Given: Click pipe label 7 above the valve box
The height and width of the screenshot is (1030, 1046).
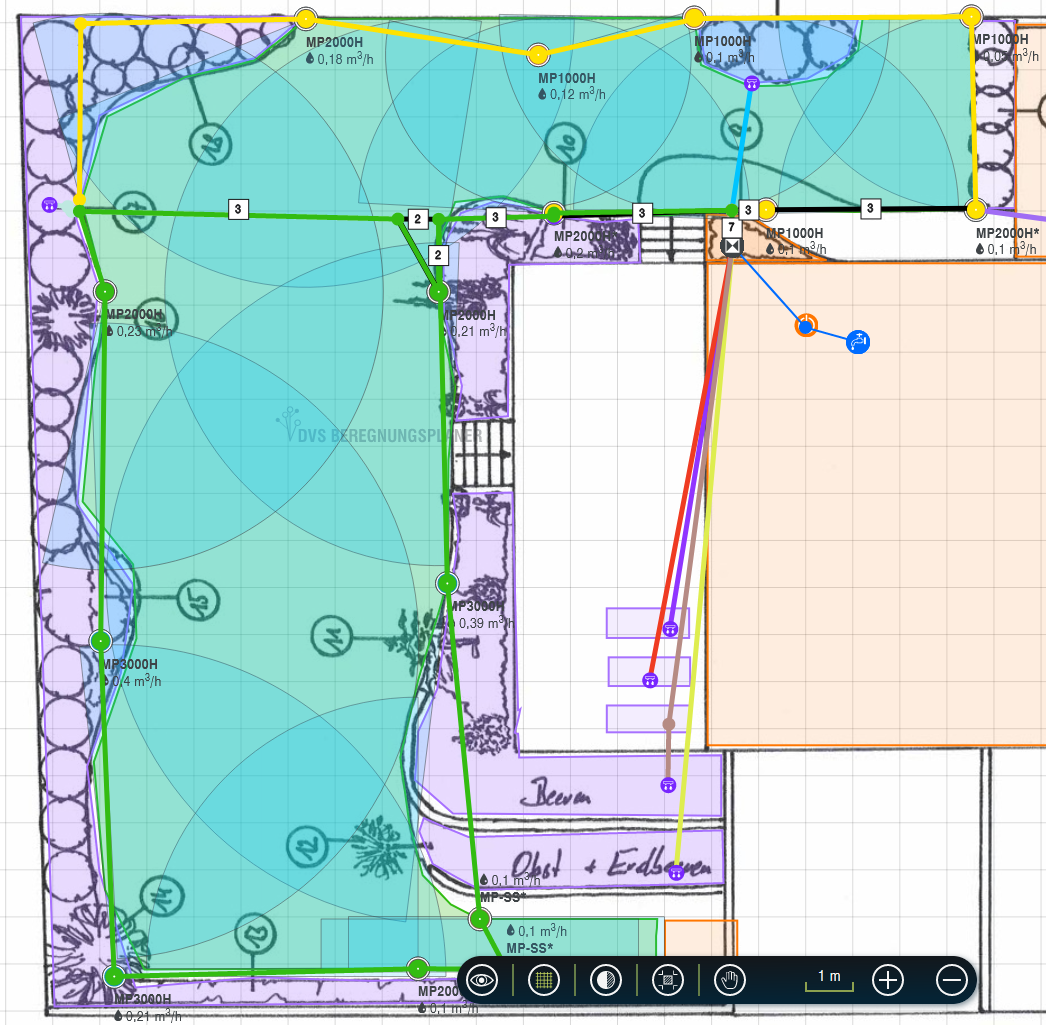Looking at the screenshot, I should pos(732,227).
